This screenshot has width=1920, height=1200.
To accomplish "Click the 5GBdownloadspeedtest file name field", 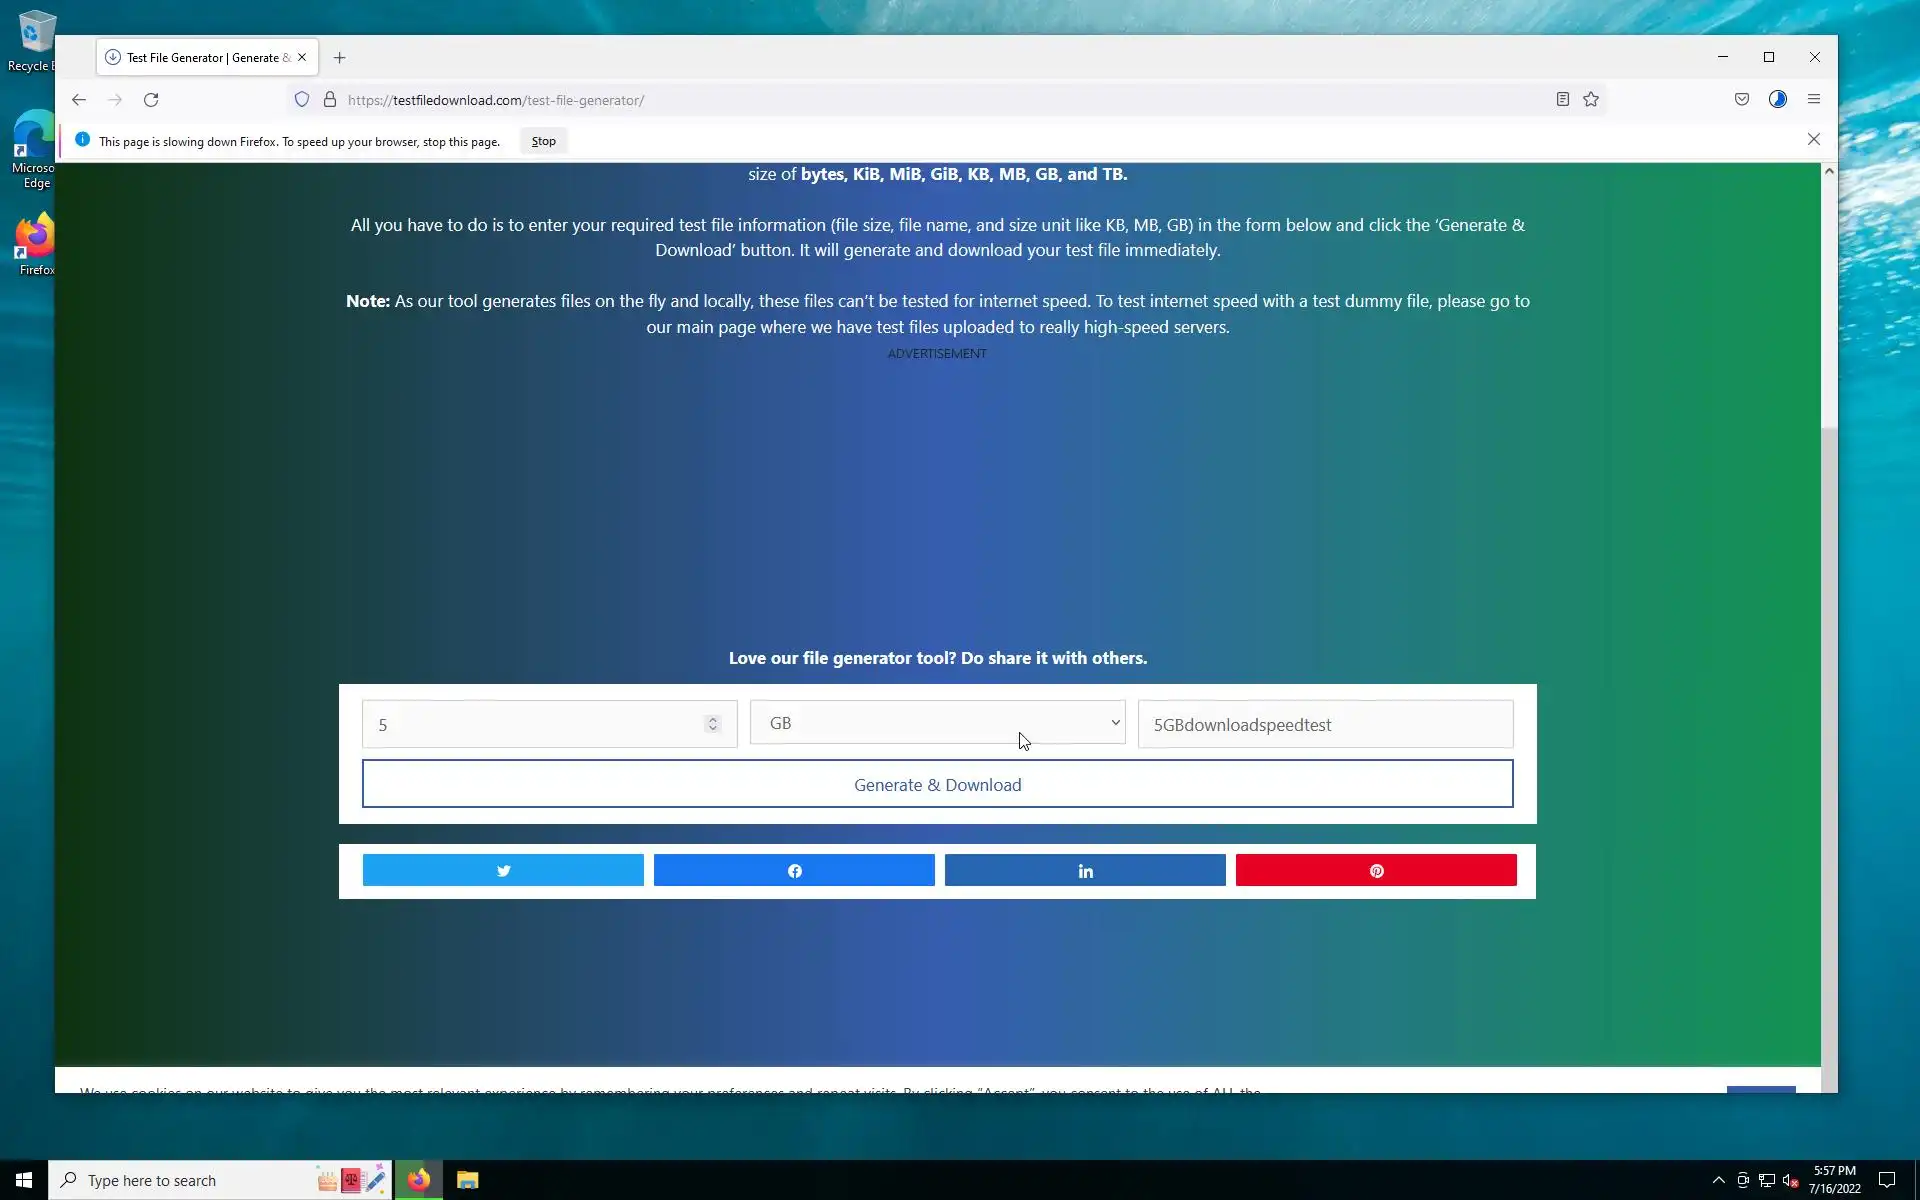I will pos(1325,724).
